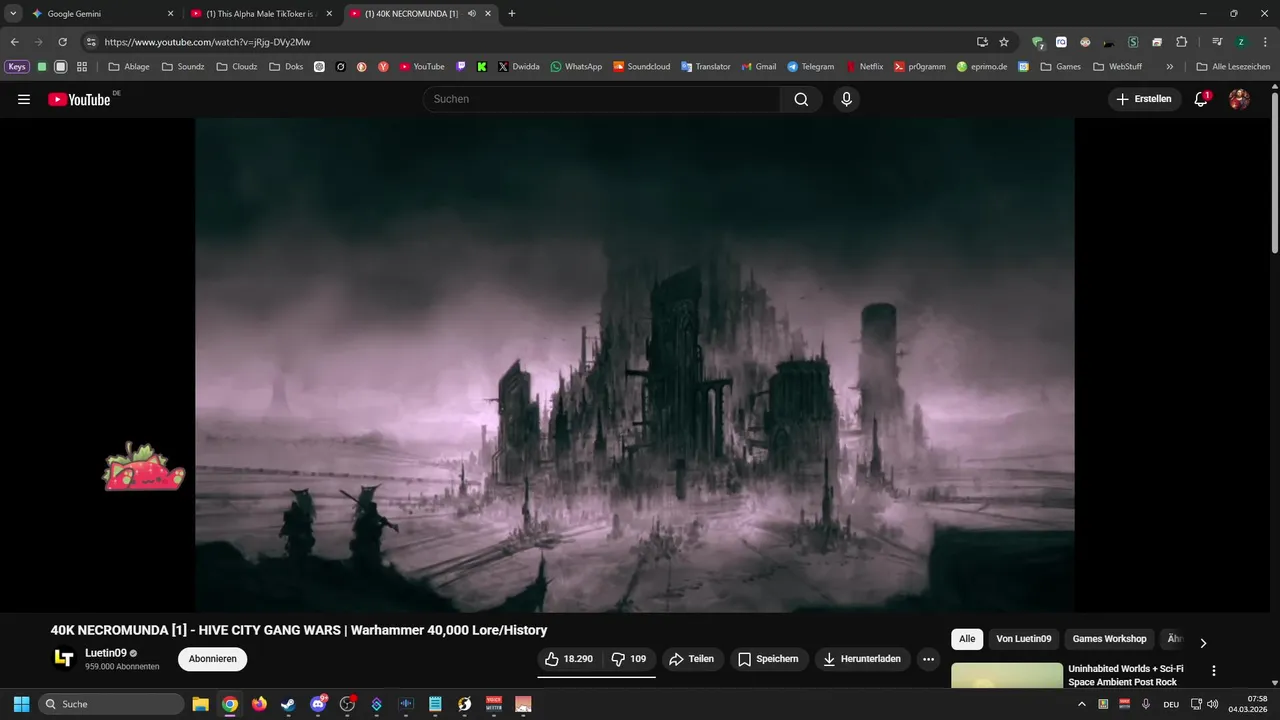
Task: Open the Dwidda X bookmark
Action: pos(518,67)
